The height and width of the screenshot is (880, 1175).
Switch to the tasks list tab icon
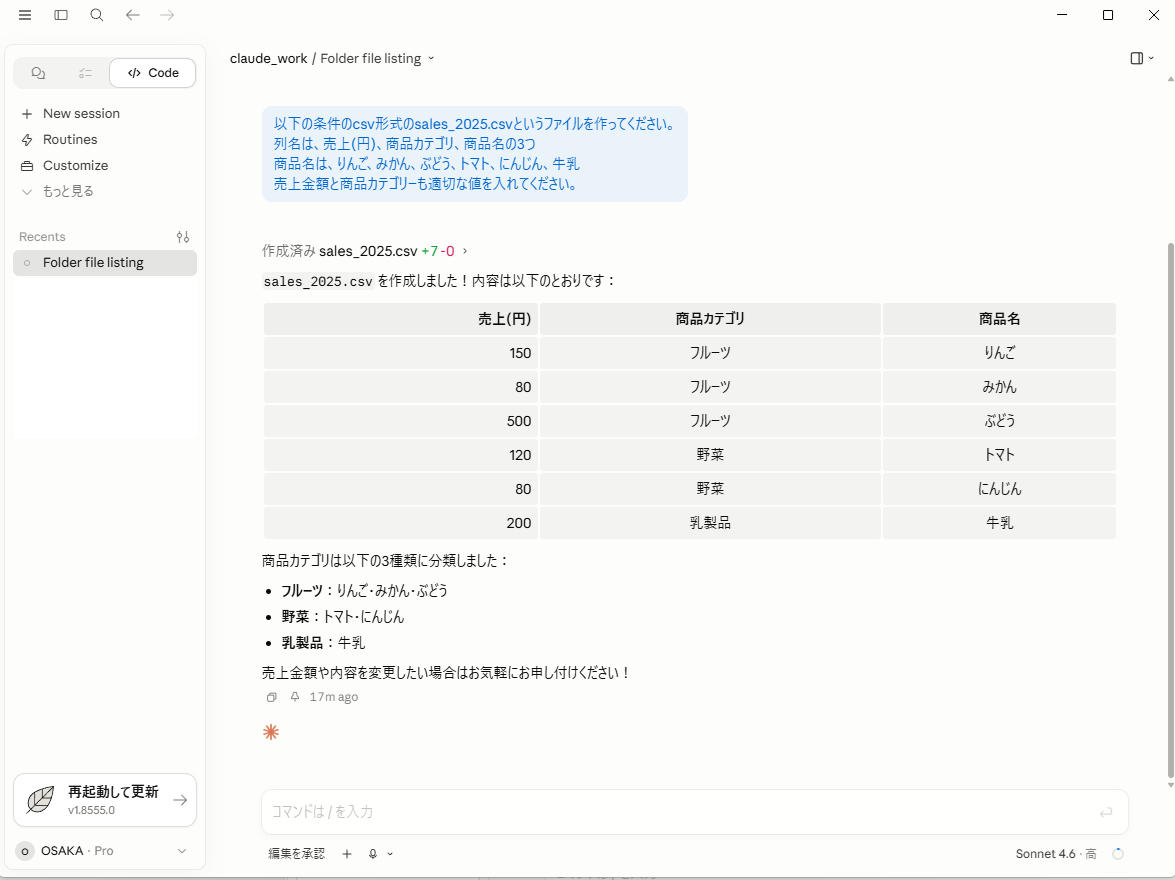coord(85,73)
